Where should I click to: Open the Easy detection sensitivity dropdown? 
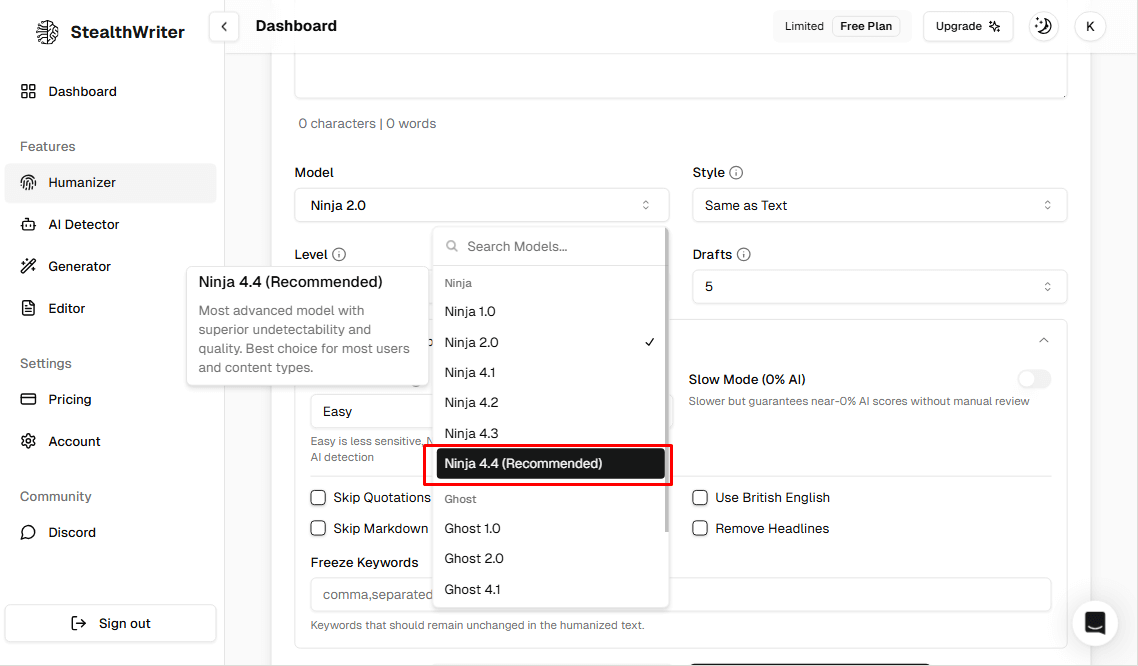[372, 411]
